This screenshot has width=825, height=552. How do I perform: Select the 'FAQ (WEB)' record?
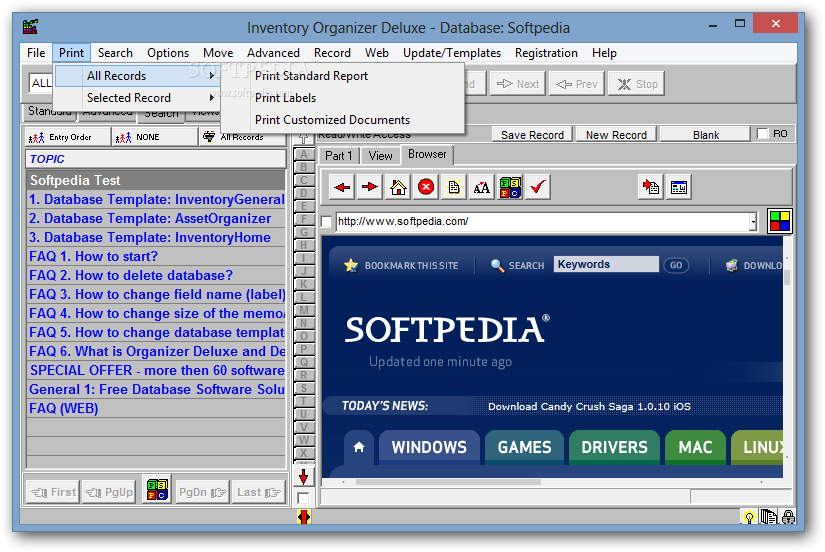click(156, 408)
